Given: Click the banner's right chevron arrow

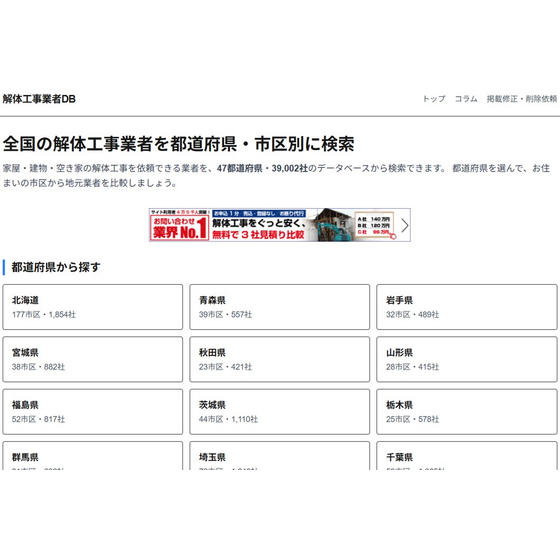Looking at the screenshot, I should point(404,225).
